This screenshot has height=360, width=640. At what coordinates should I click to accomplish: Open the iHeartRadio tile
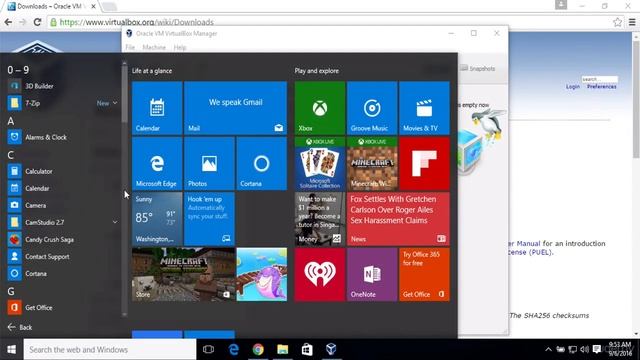pyautogui.click(x=320, y=275)
